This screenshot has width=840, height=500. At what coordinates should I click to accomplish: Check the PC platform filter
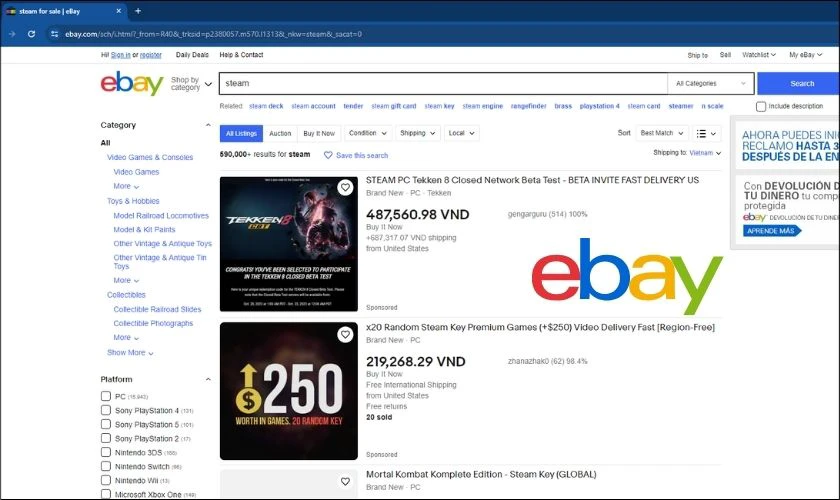click(106, 396)
